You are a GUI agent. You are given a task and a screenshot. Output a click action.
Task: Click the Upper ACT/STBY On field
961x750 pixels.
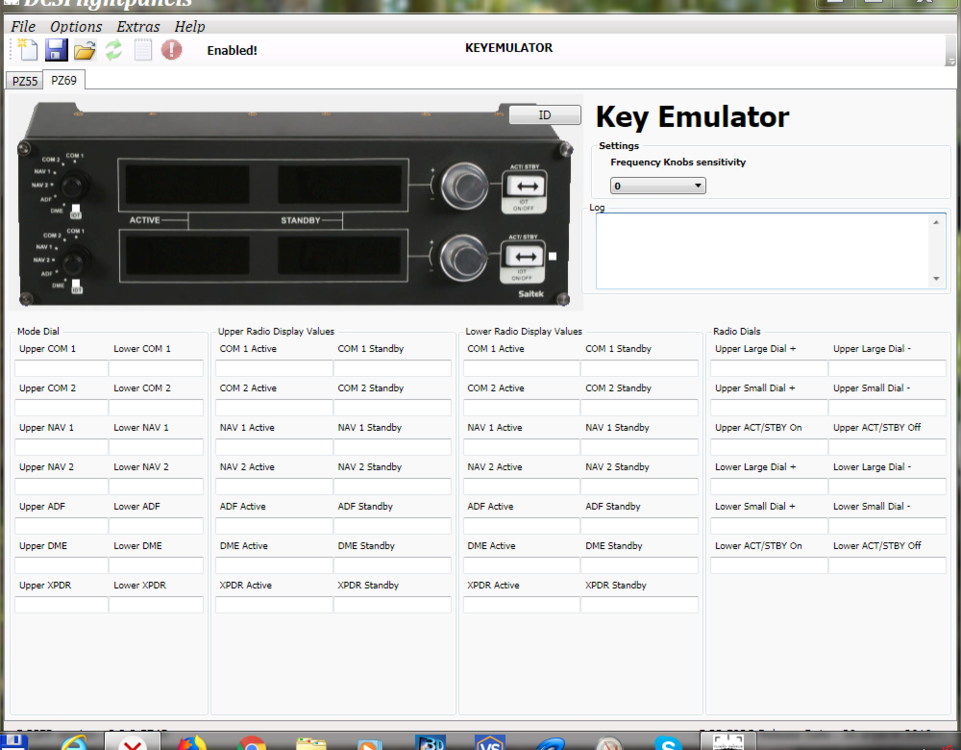[769, 447]
